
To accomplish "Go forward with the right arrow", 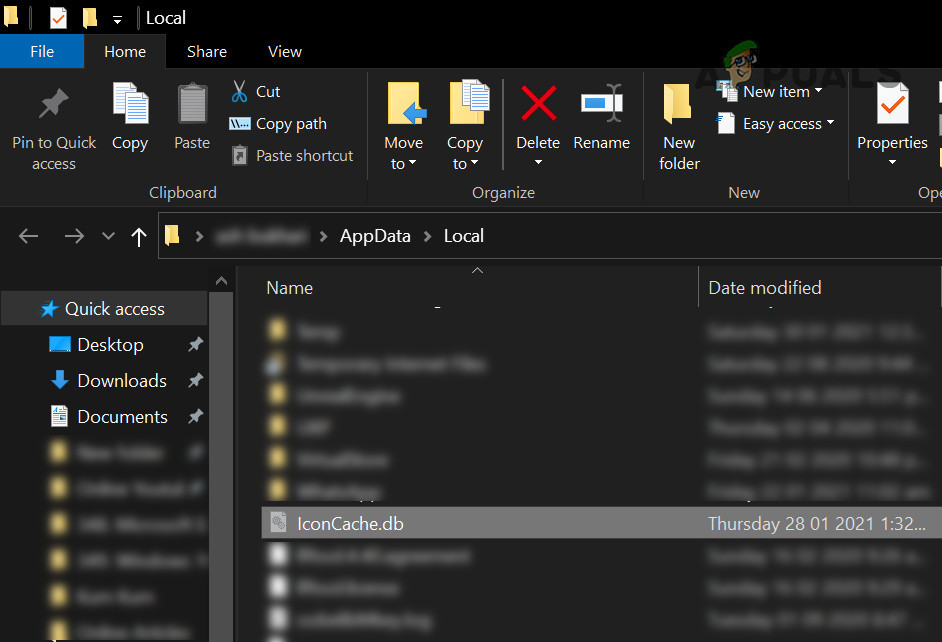I will [x=74, y=236].
